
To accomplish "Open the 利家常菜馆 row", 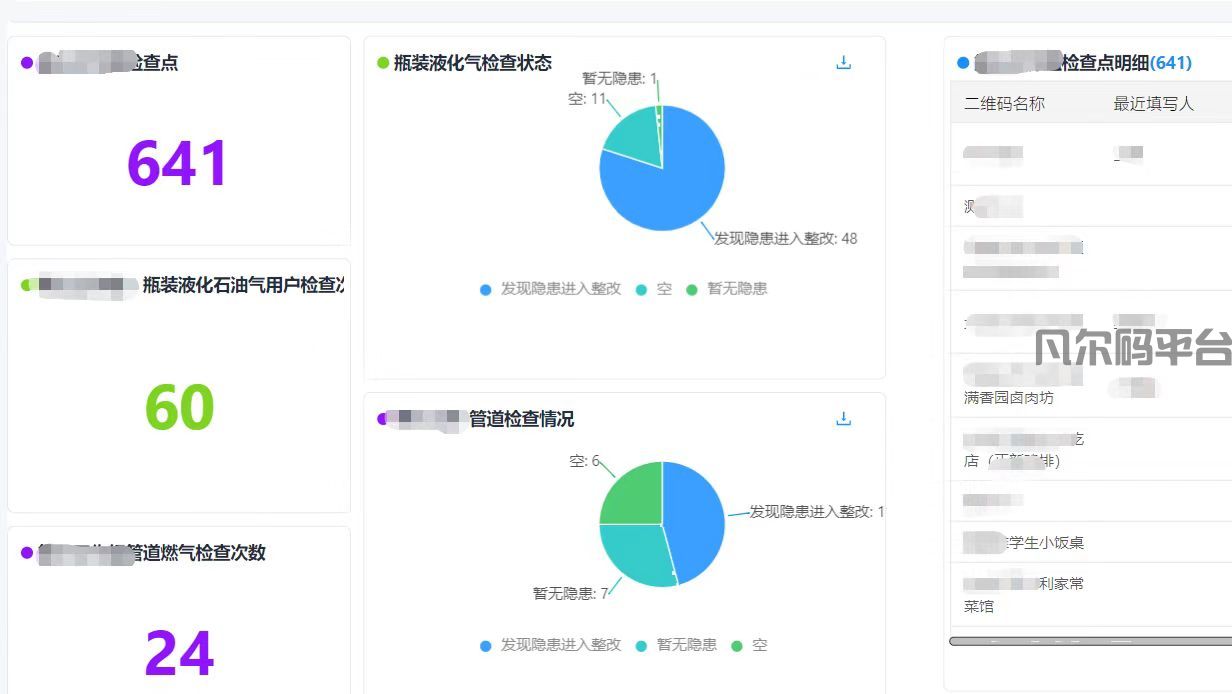I will [x=1091, y=594].
